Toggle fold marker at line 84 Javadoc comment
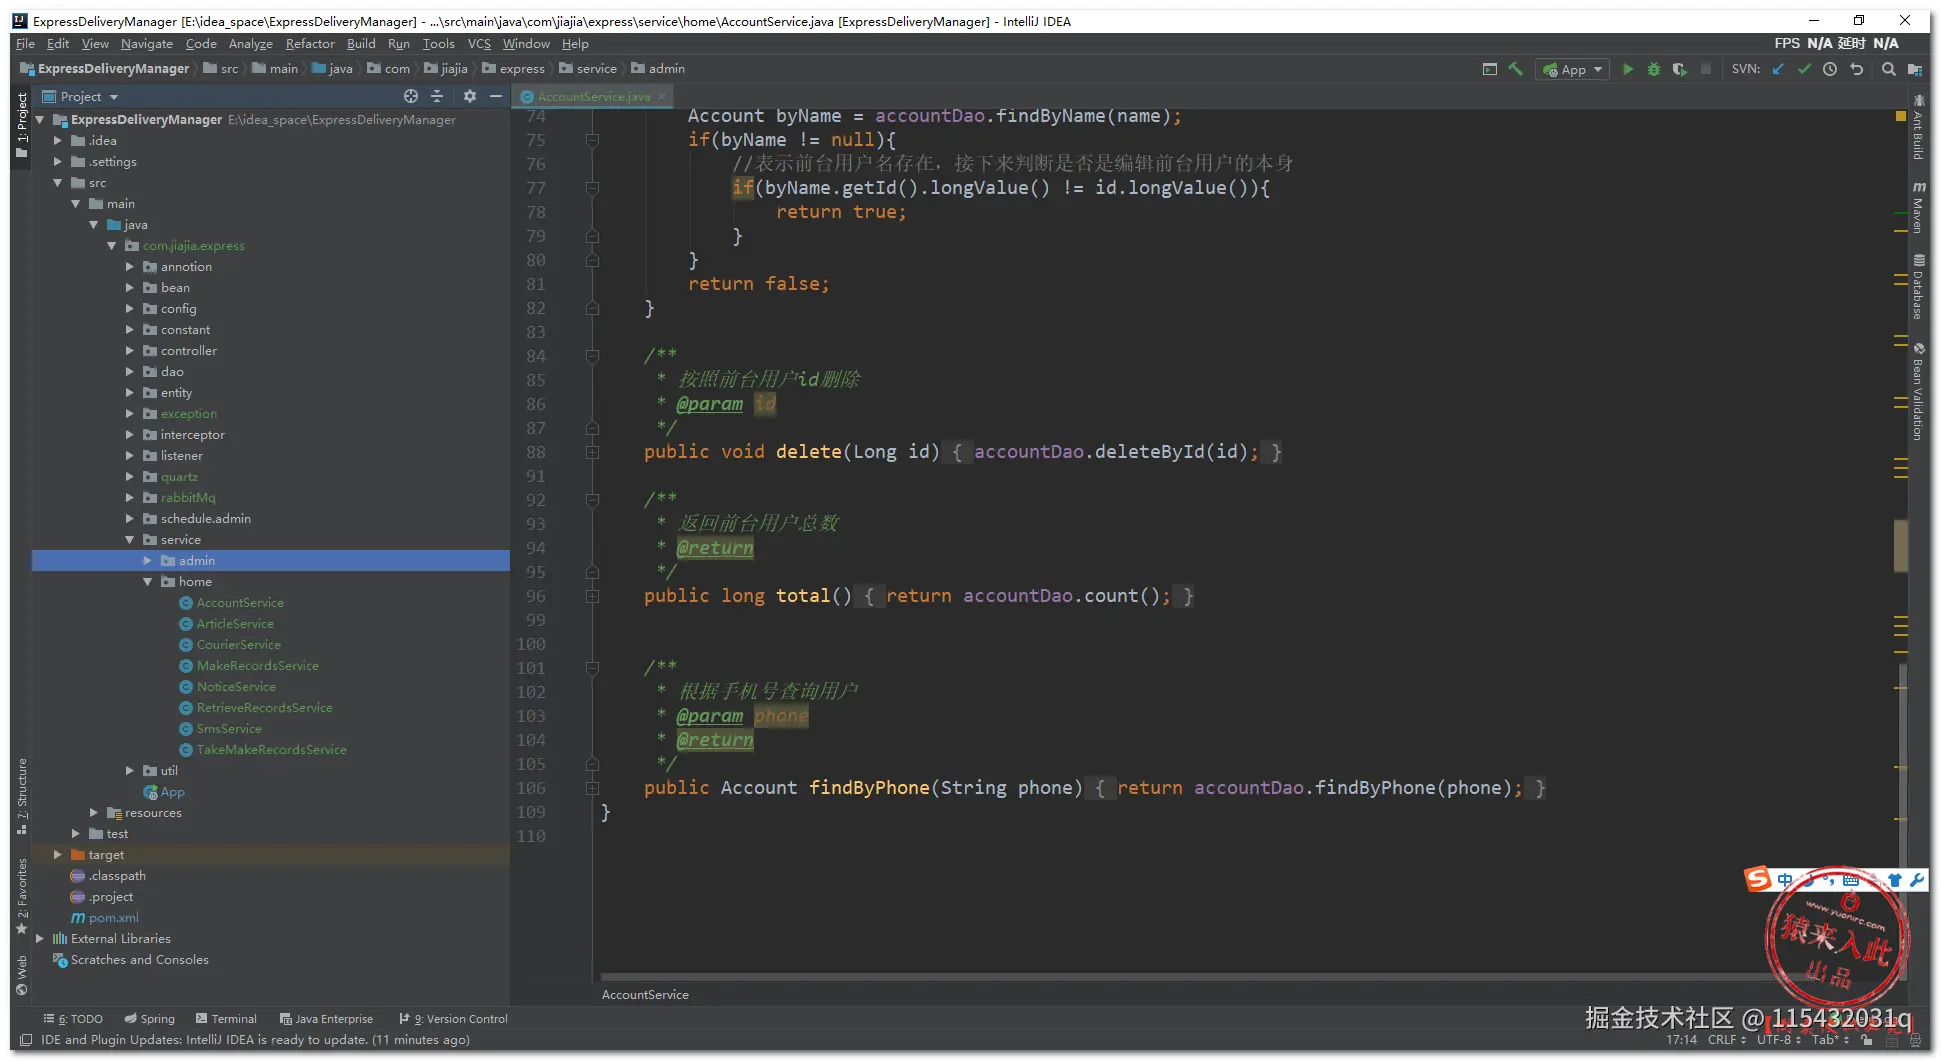1941x1061 pixels. coord(592,356)
